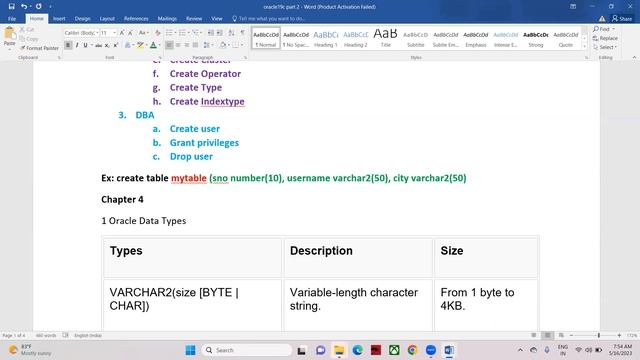Justify the paragraph text
Screen dimensions: 640x360
pos(195,45)
